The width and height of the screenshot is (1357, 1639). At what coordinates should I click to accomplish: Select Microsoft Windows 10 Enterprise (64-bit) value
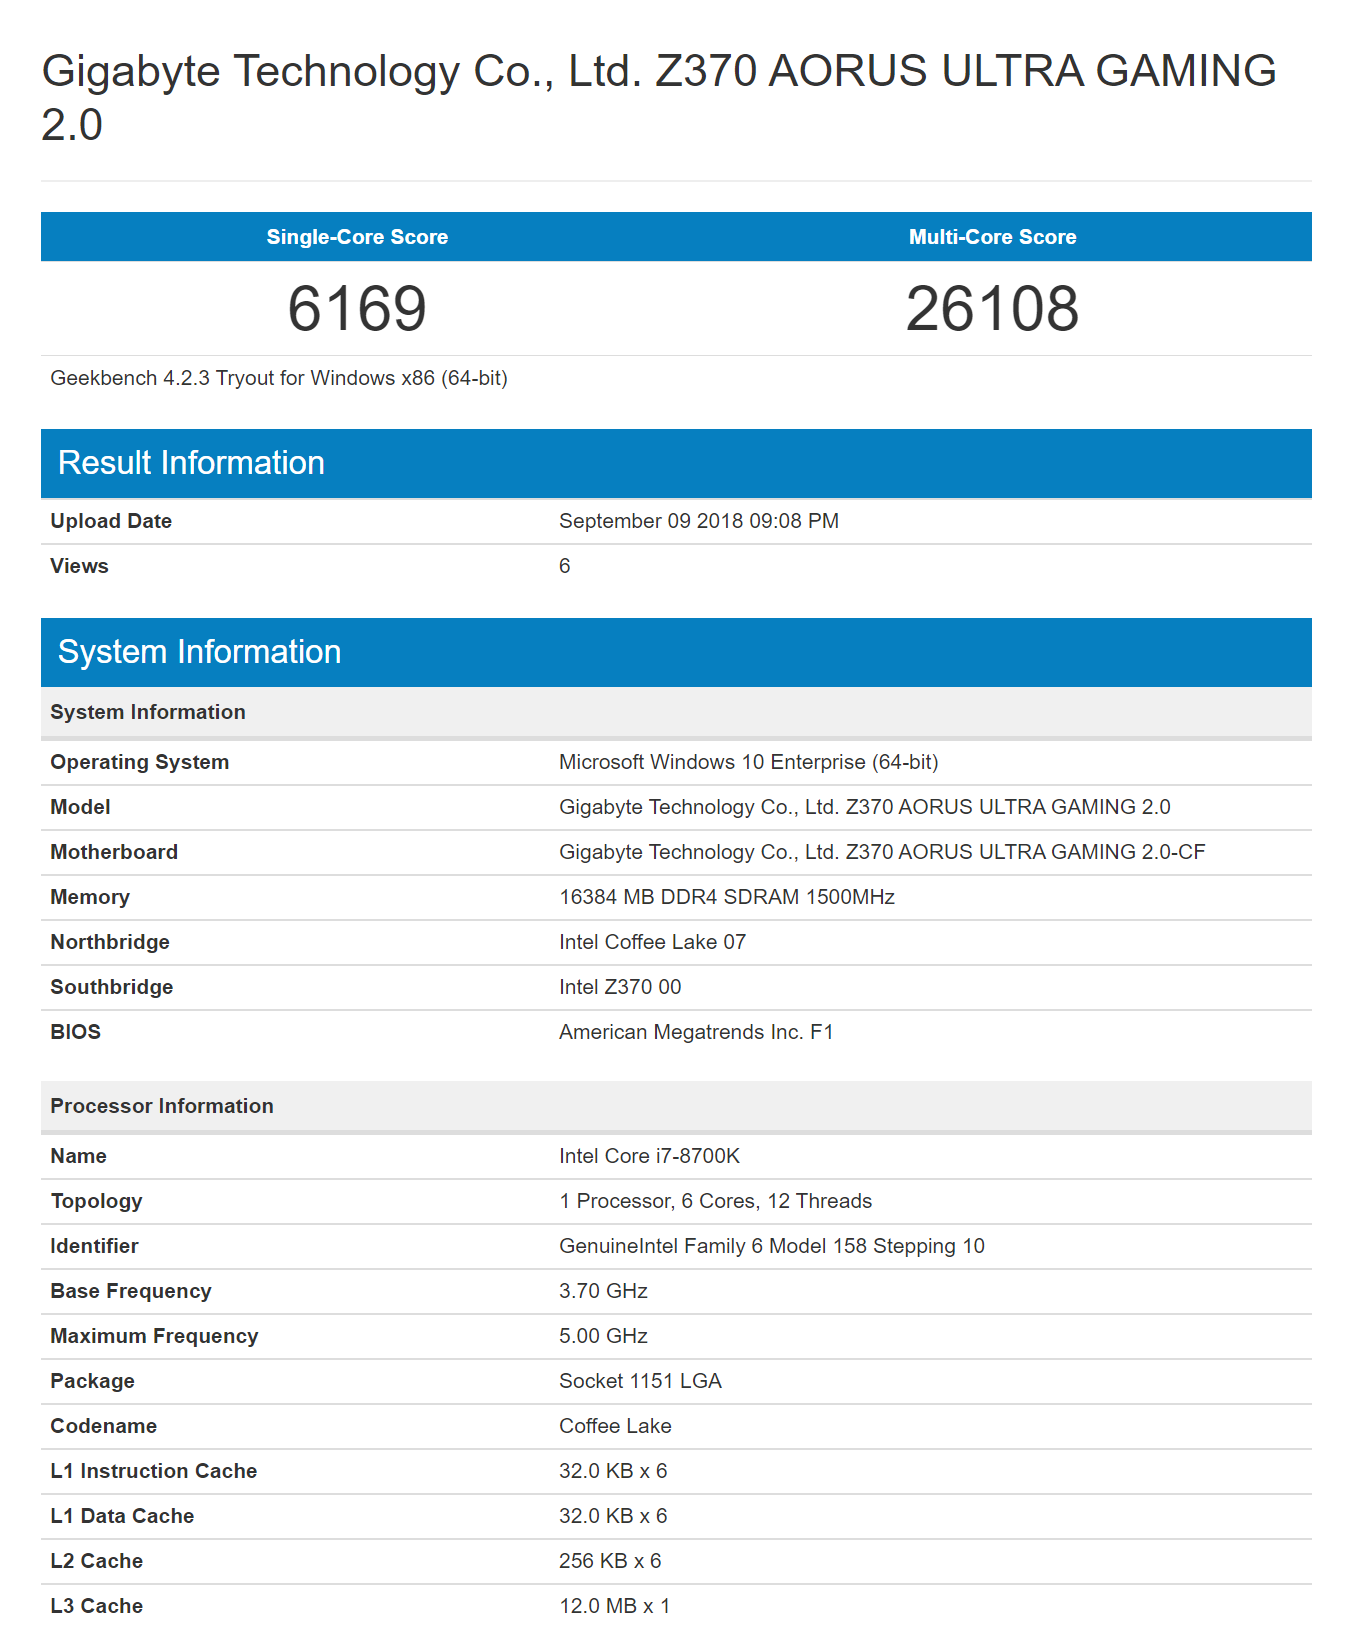(x=749, y=762)
